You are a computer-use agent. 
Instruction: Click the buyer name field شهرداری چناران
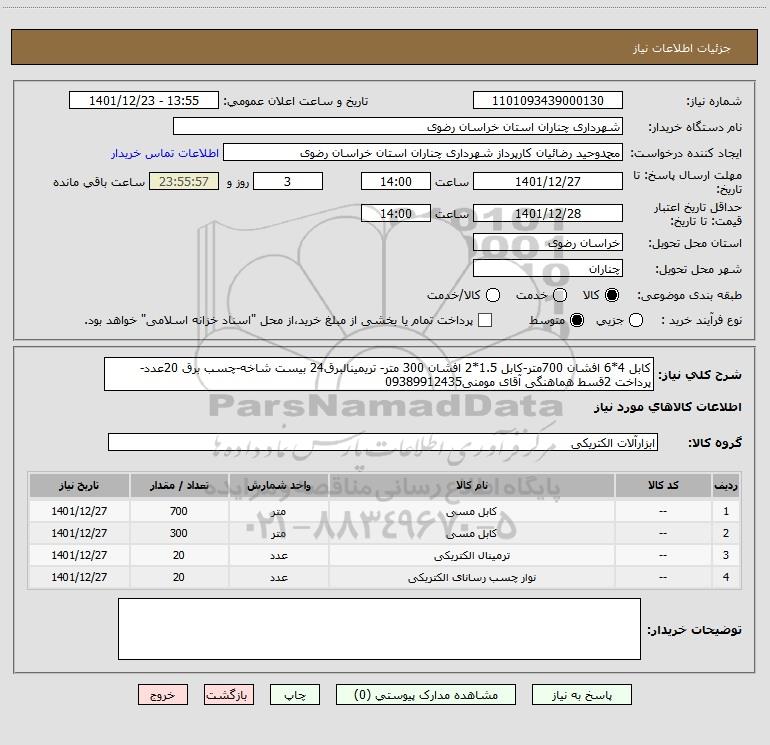398,126
